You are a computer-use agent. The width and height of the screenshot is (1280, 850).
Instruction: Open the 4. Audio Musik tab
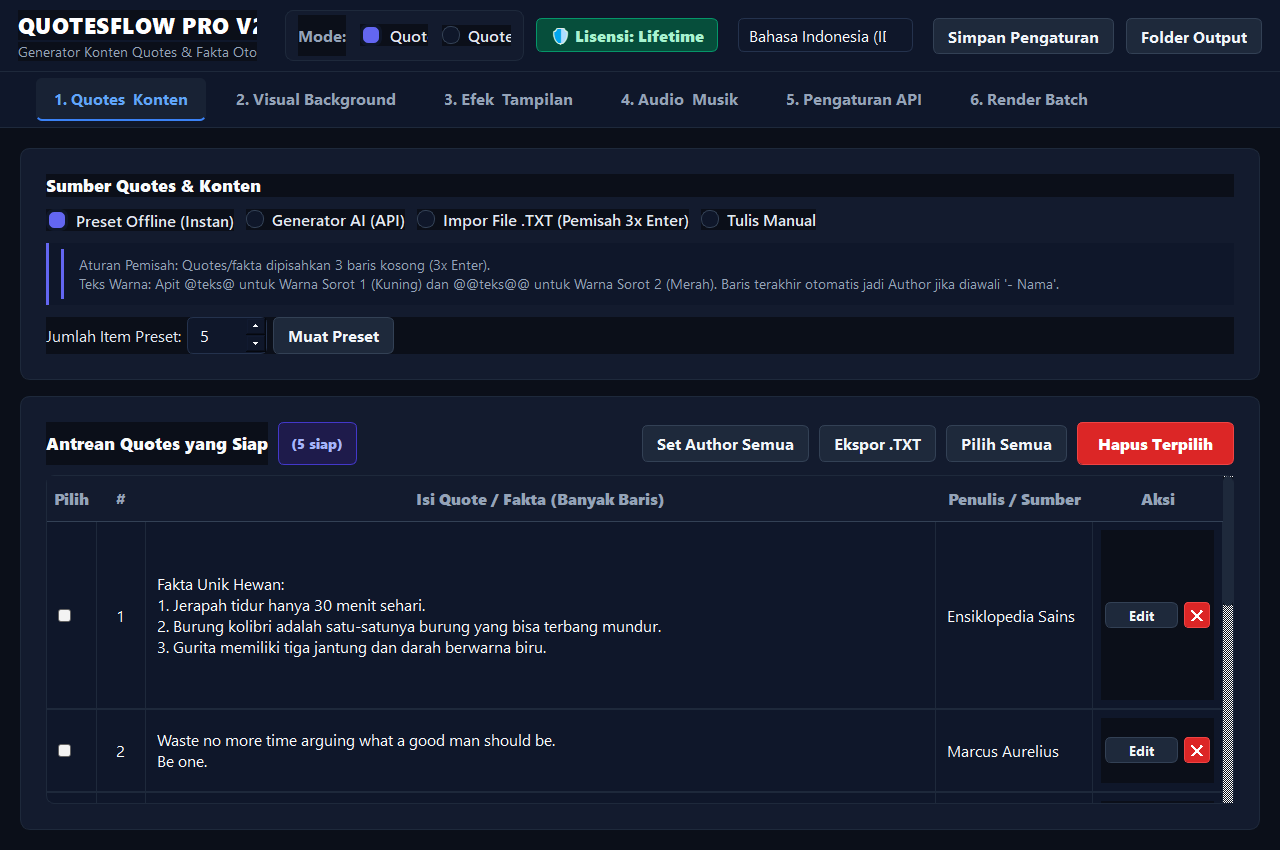tap(679, 99)
